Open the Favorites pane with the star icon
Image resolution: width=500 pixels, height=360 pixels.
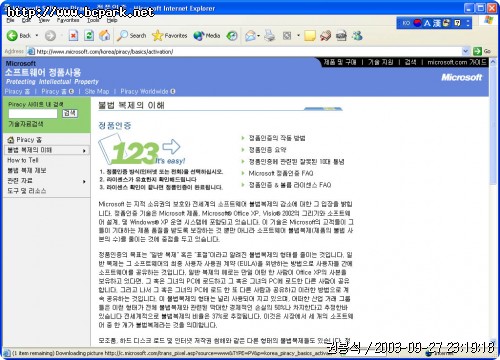[170, 35]
